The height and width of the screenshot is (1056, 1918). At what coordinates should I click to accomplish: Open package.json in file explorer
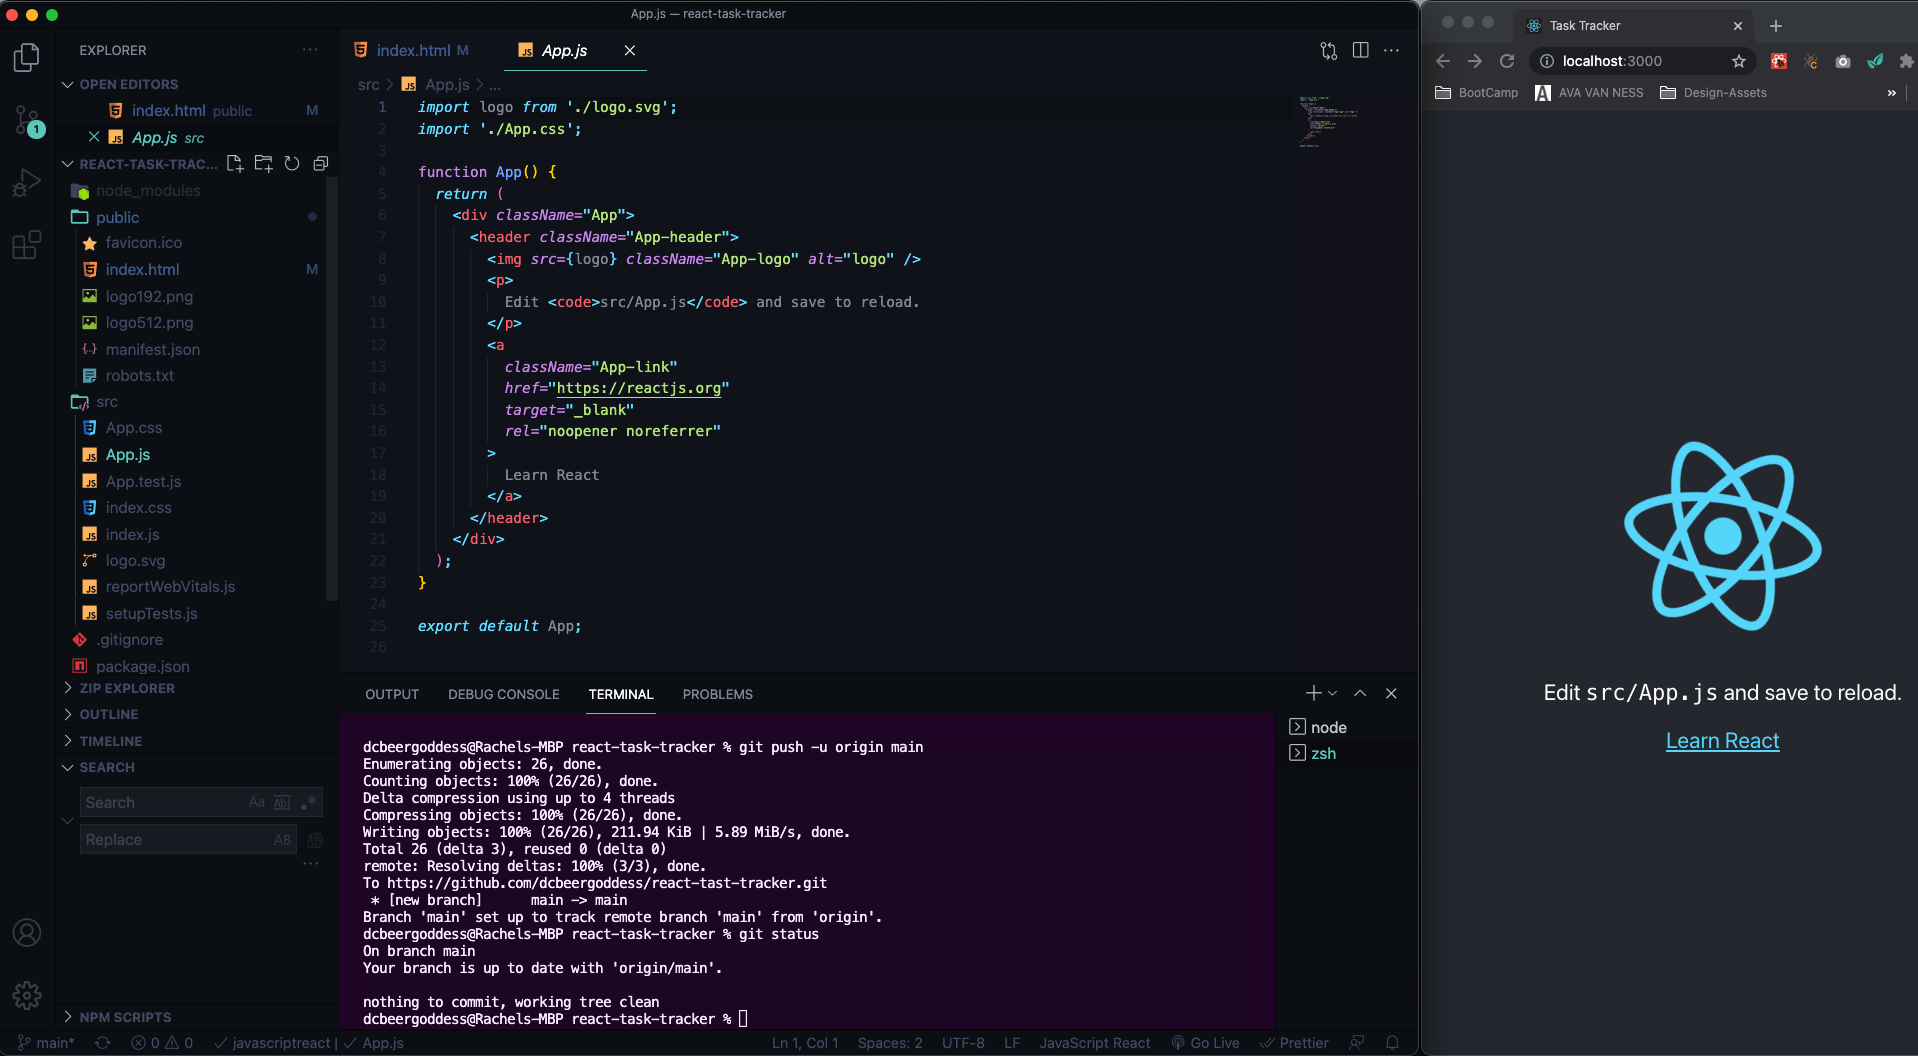142,666
